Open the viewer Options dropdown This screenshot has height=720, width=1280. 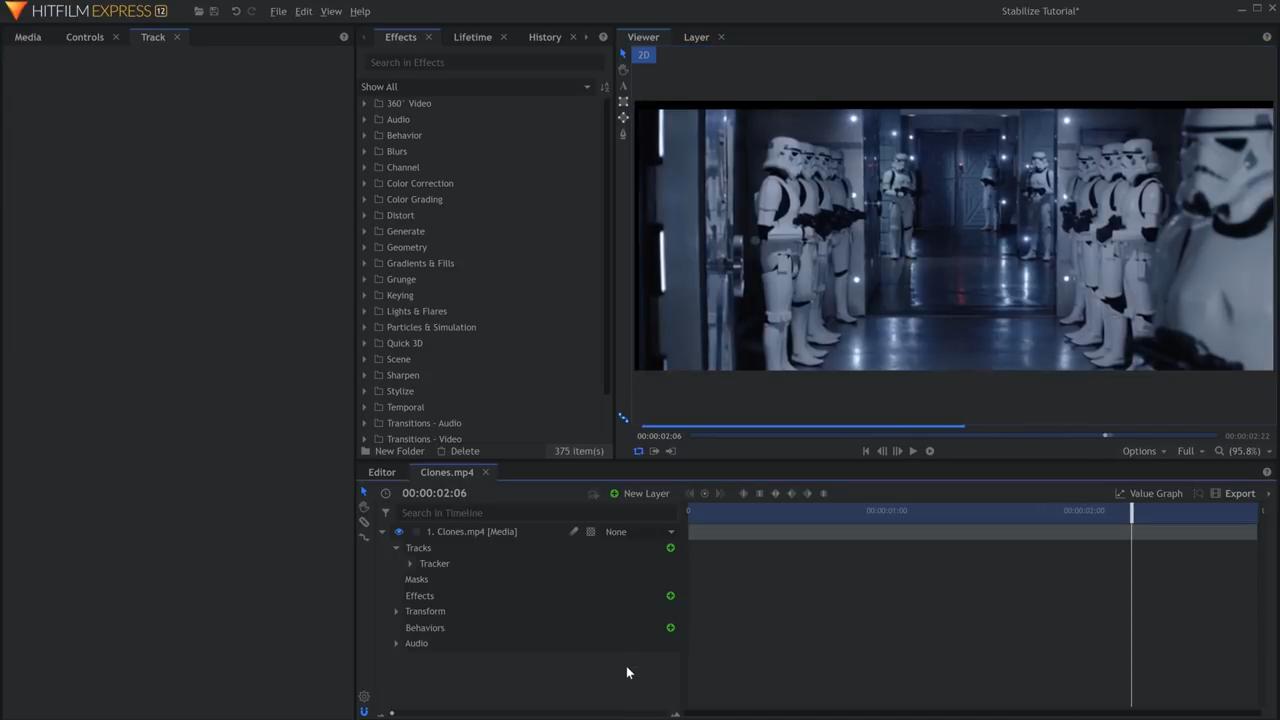click(x=1144, y=451)
